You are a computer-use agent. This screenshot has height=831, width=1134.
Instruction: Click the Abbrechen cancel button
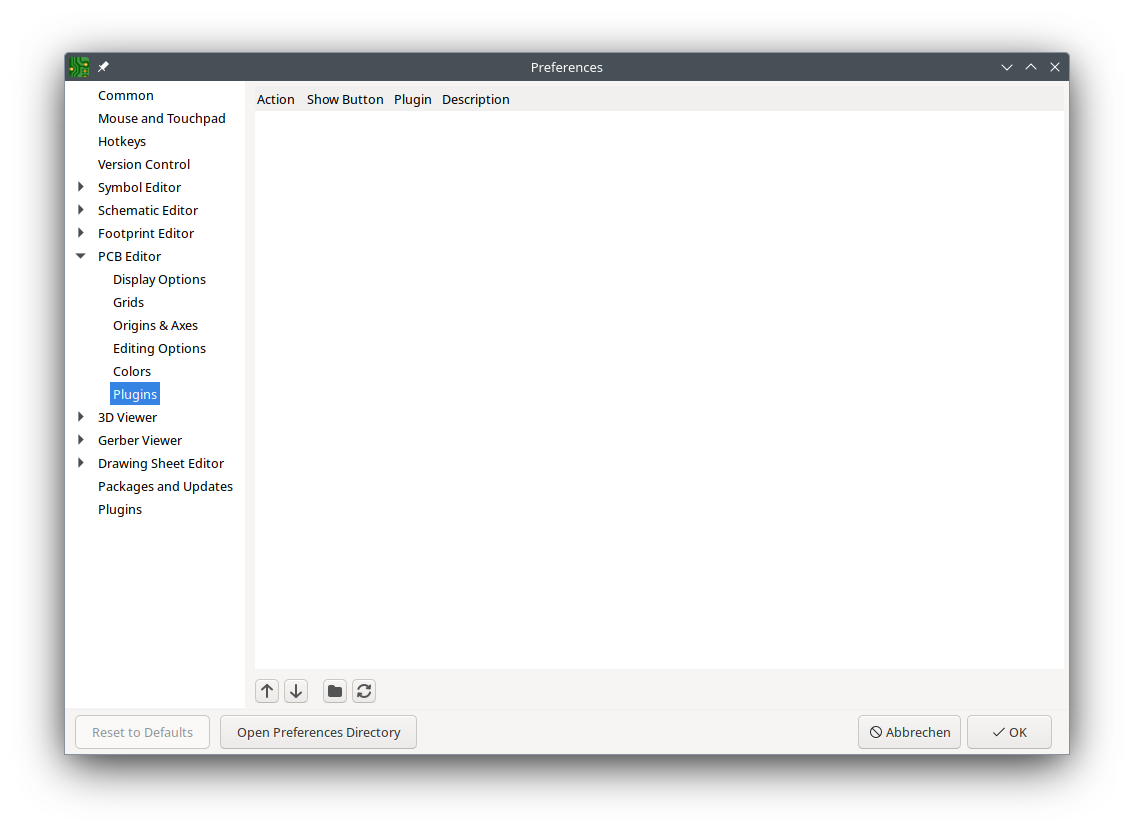coord(909,732)
